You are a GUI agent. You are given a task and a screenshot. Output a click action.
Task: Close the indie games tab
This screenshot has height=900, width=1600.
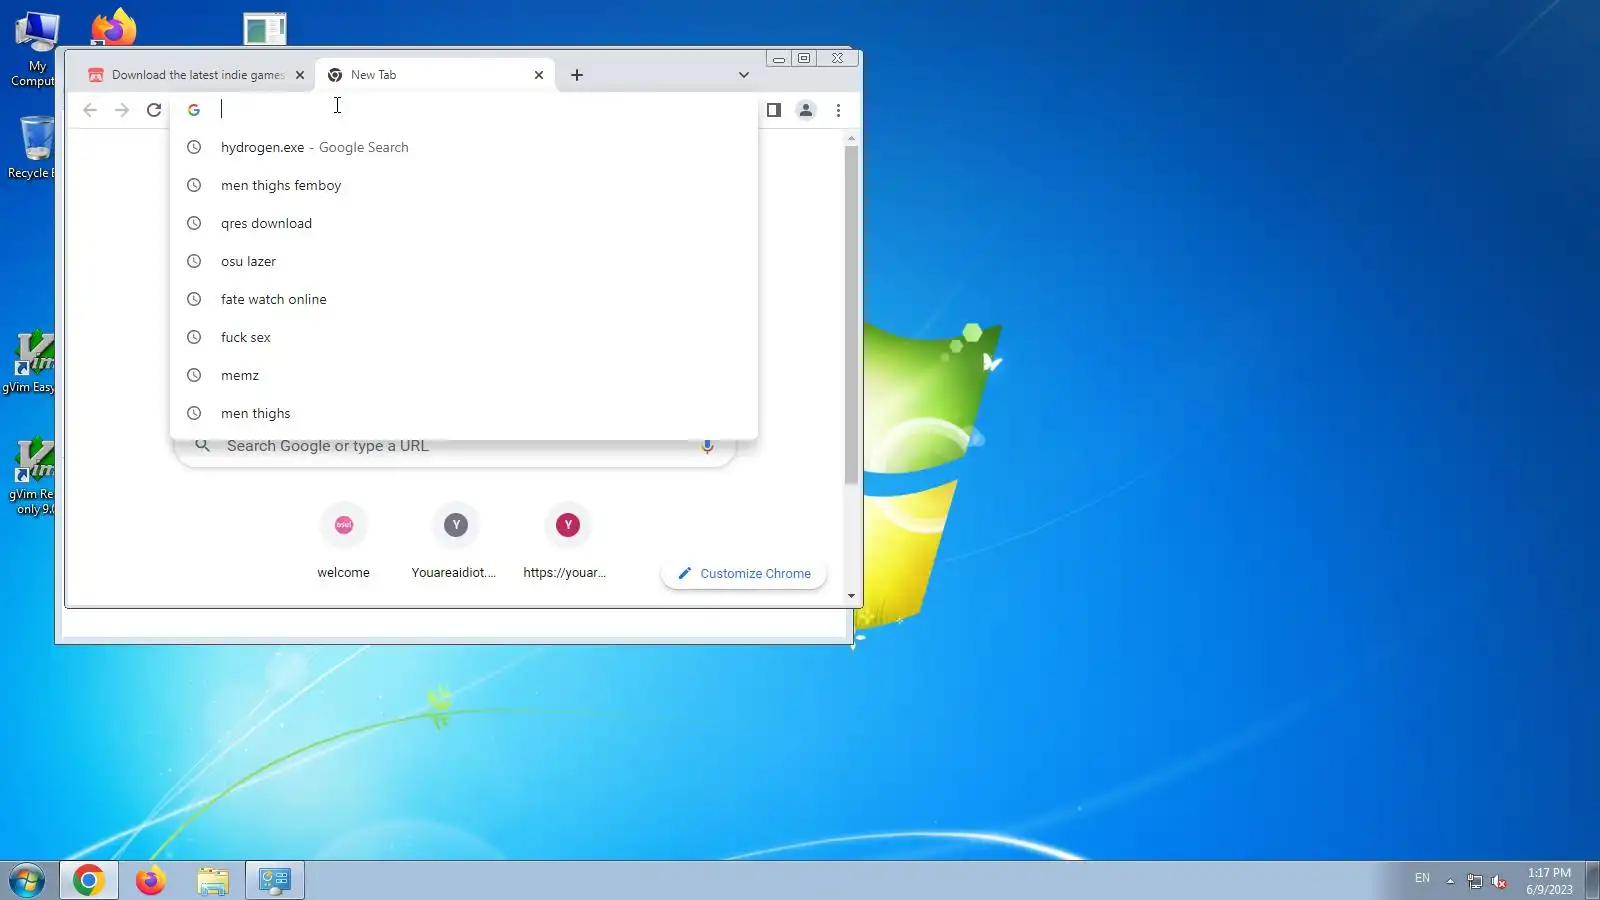click(x=300, y=75)
